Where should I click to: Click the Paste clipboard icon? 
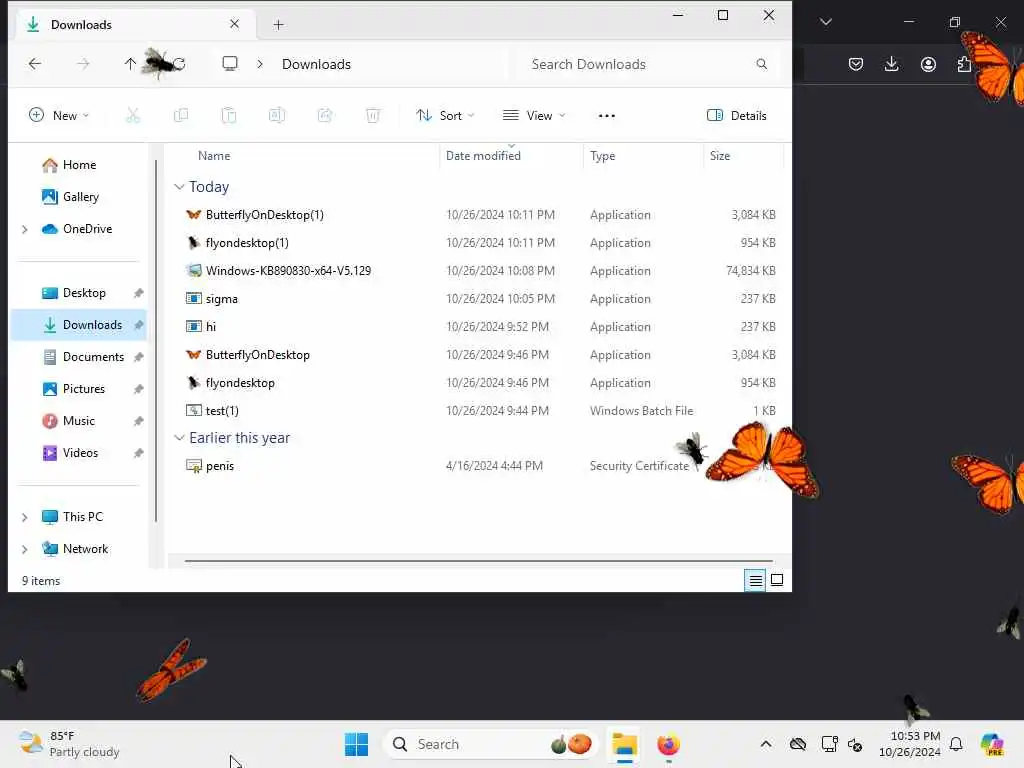(x=229, y=116)
